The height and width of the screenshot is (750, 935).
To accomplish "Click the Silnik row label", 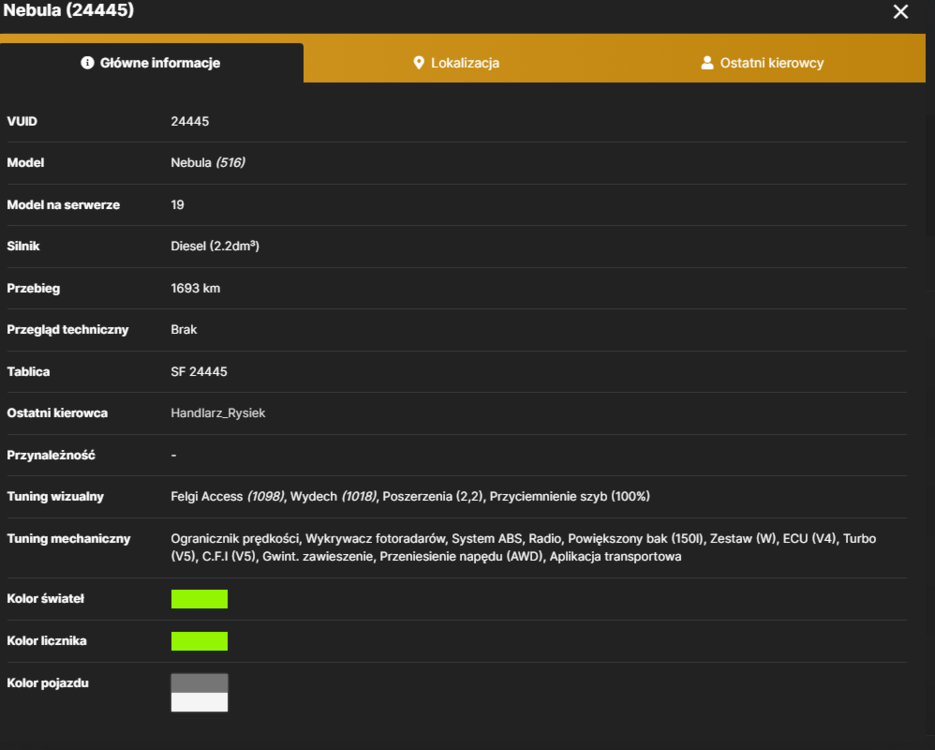I will (23, 246).
